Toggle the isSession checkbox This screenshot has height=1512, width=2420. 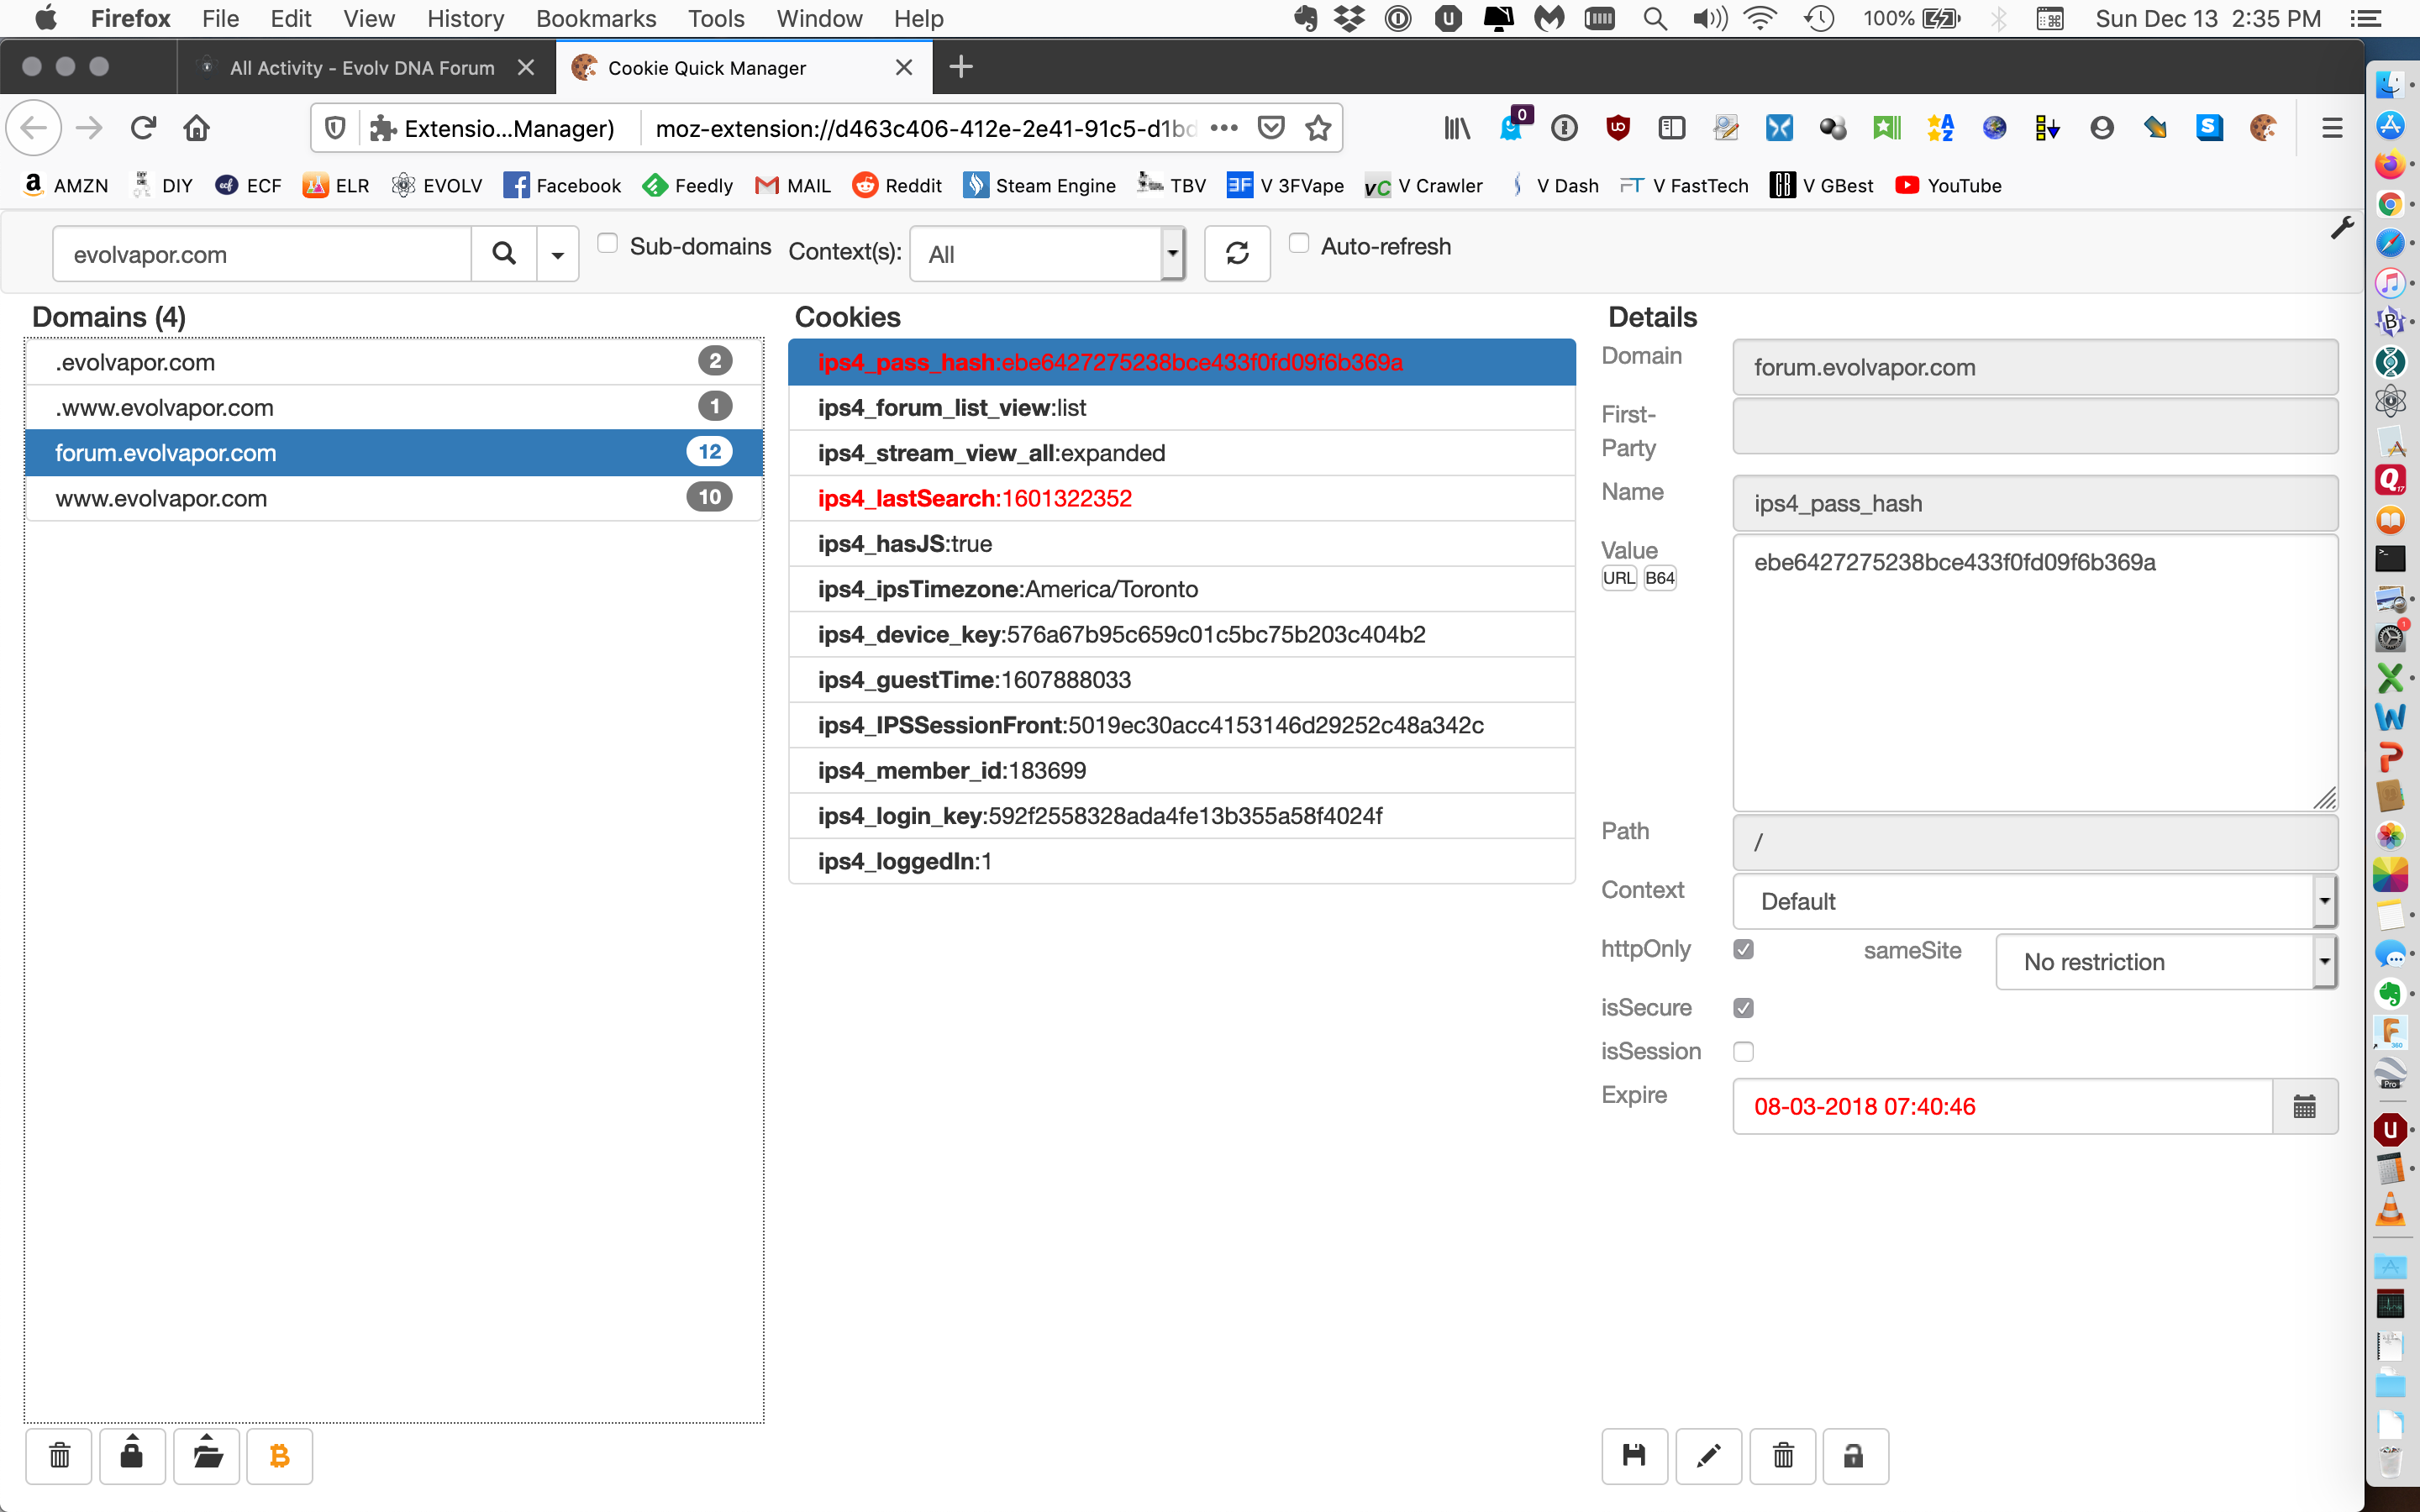pyautogui.click(x=1743, y=1051)
